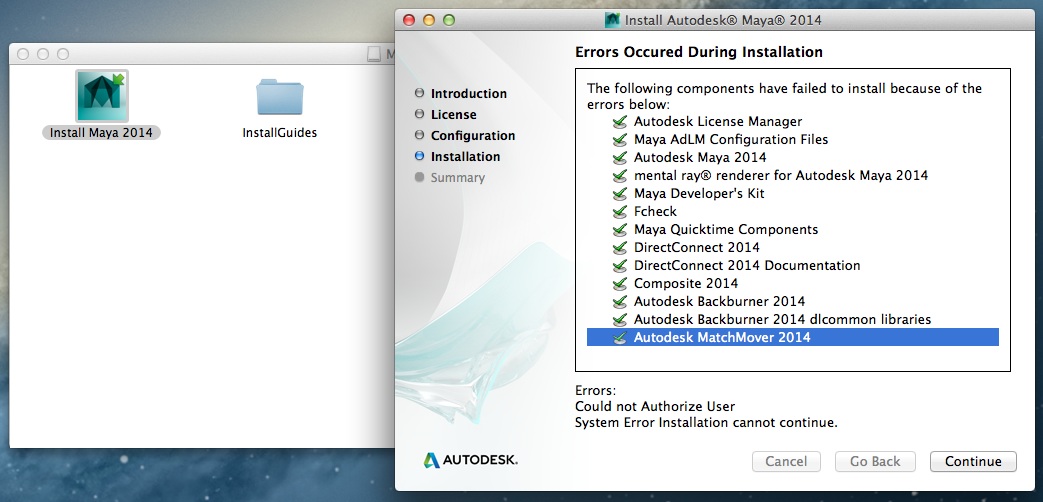This screenshot has height=502, width=1043.
Task: Click the checkmark icon beside Autodesk Backburner 2014
Action: click(620, 301)
